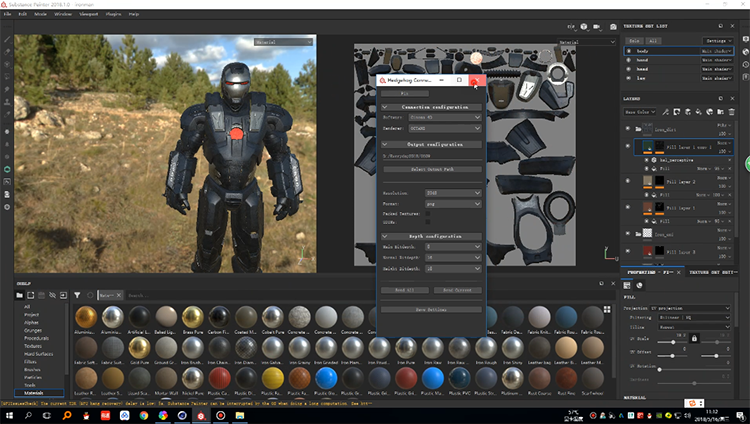Open the Format dropdown showing png

tap(453, 203)
